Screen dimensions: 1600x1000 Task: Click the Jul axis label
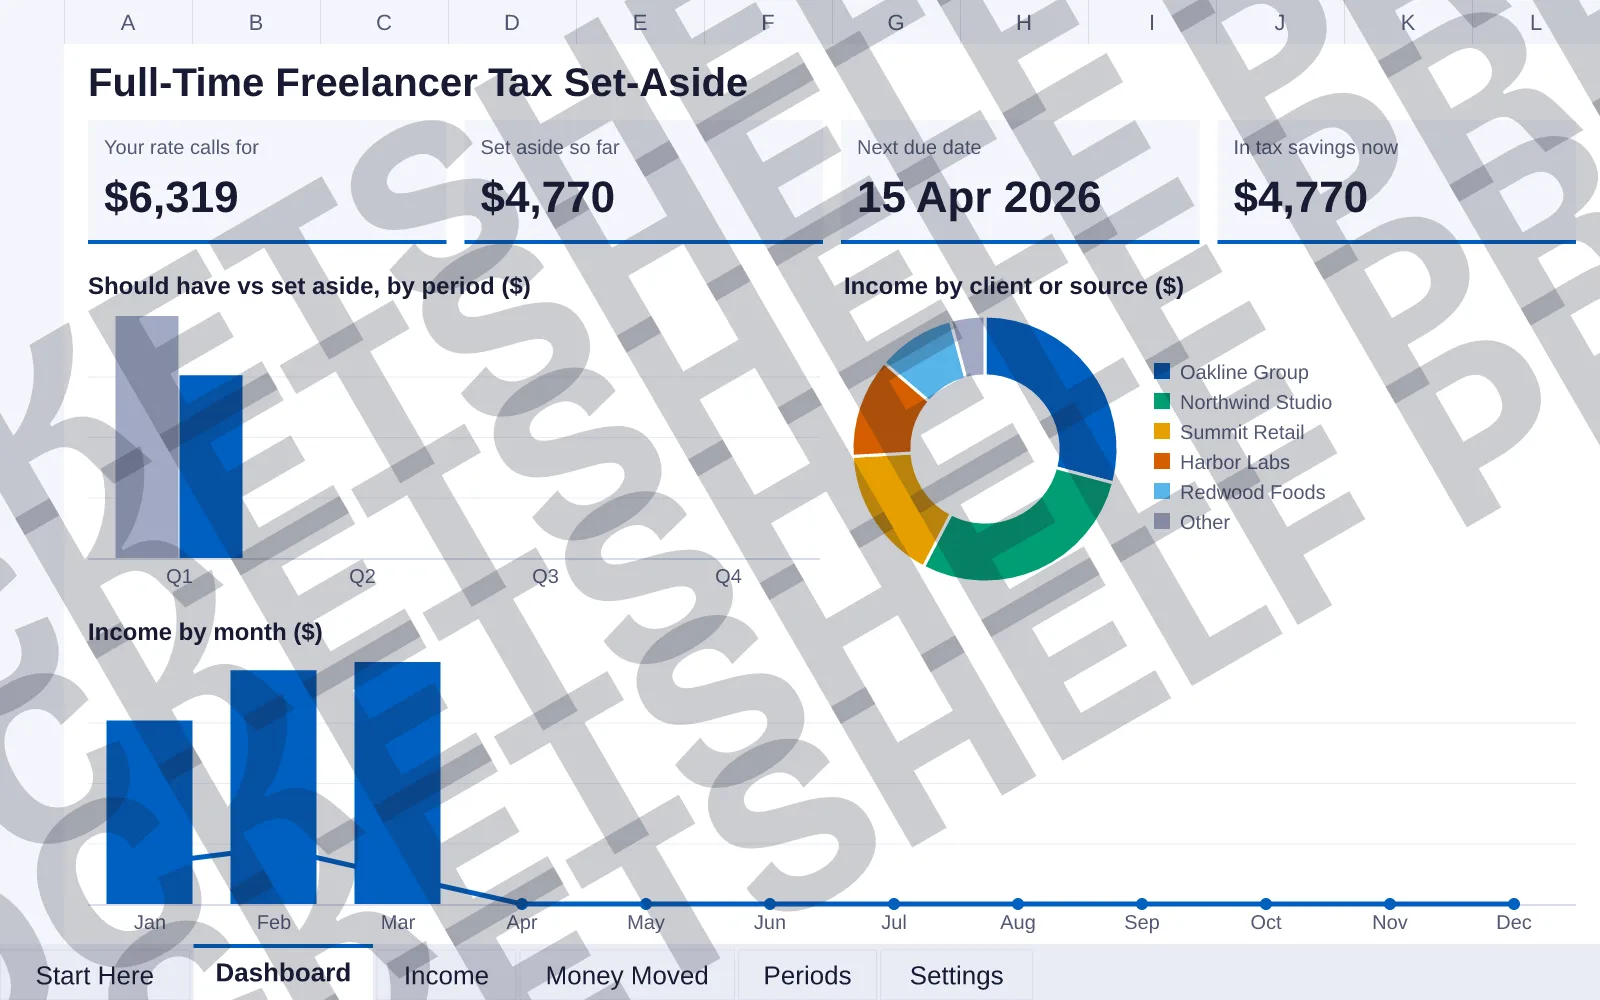894,922
